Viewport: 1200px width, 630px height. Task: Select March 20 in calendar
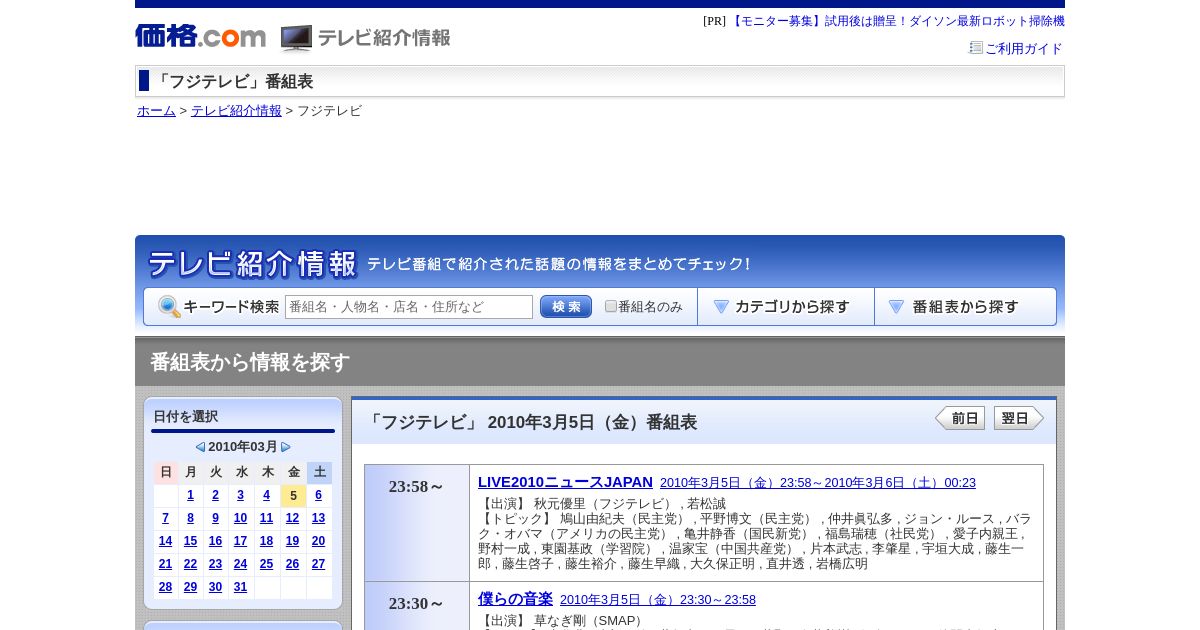pos(319,541)
